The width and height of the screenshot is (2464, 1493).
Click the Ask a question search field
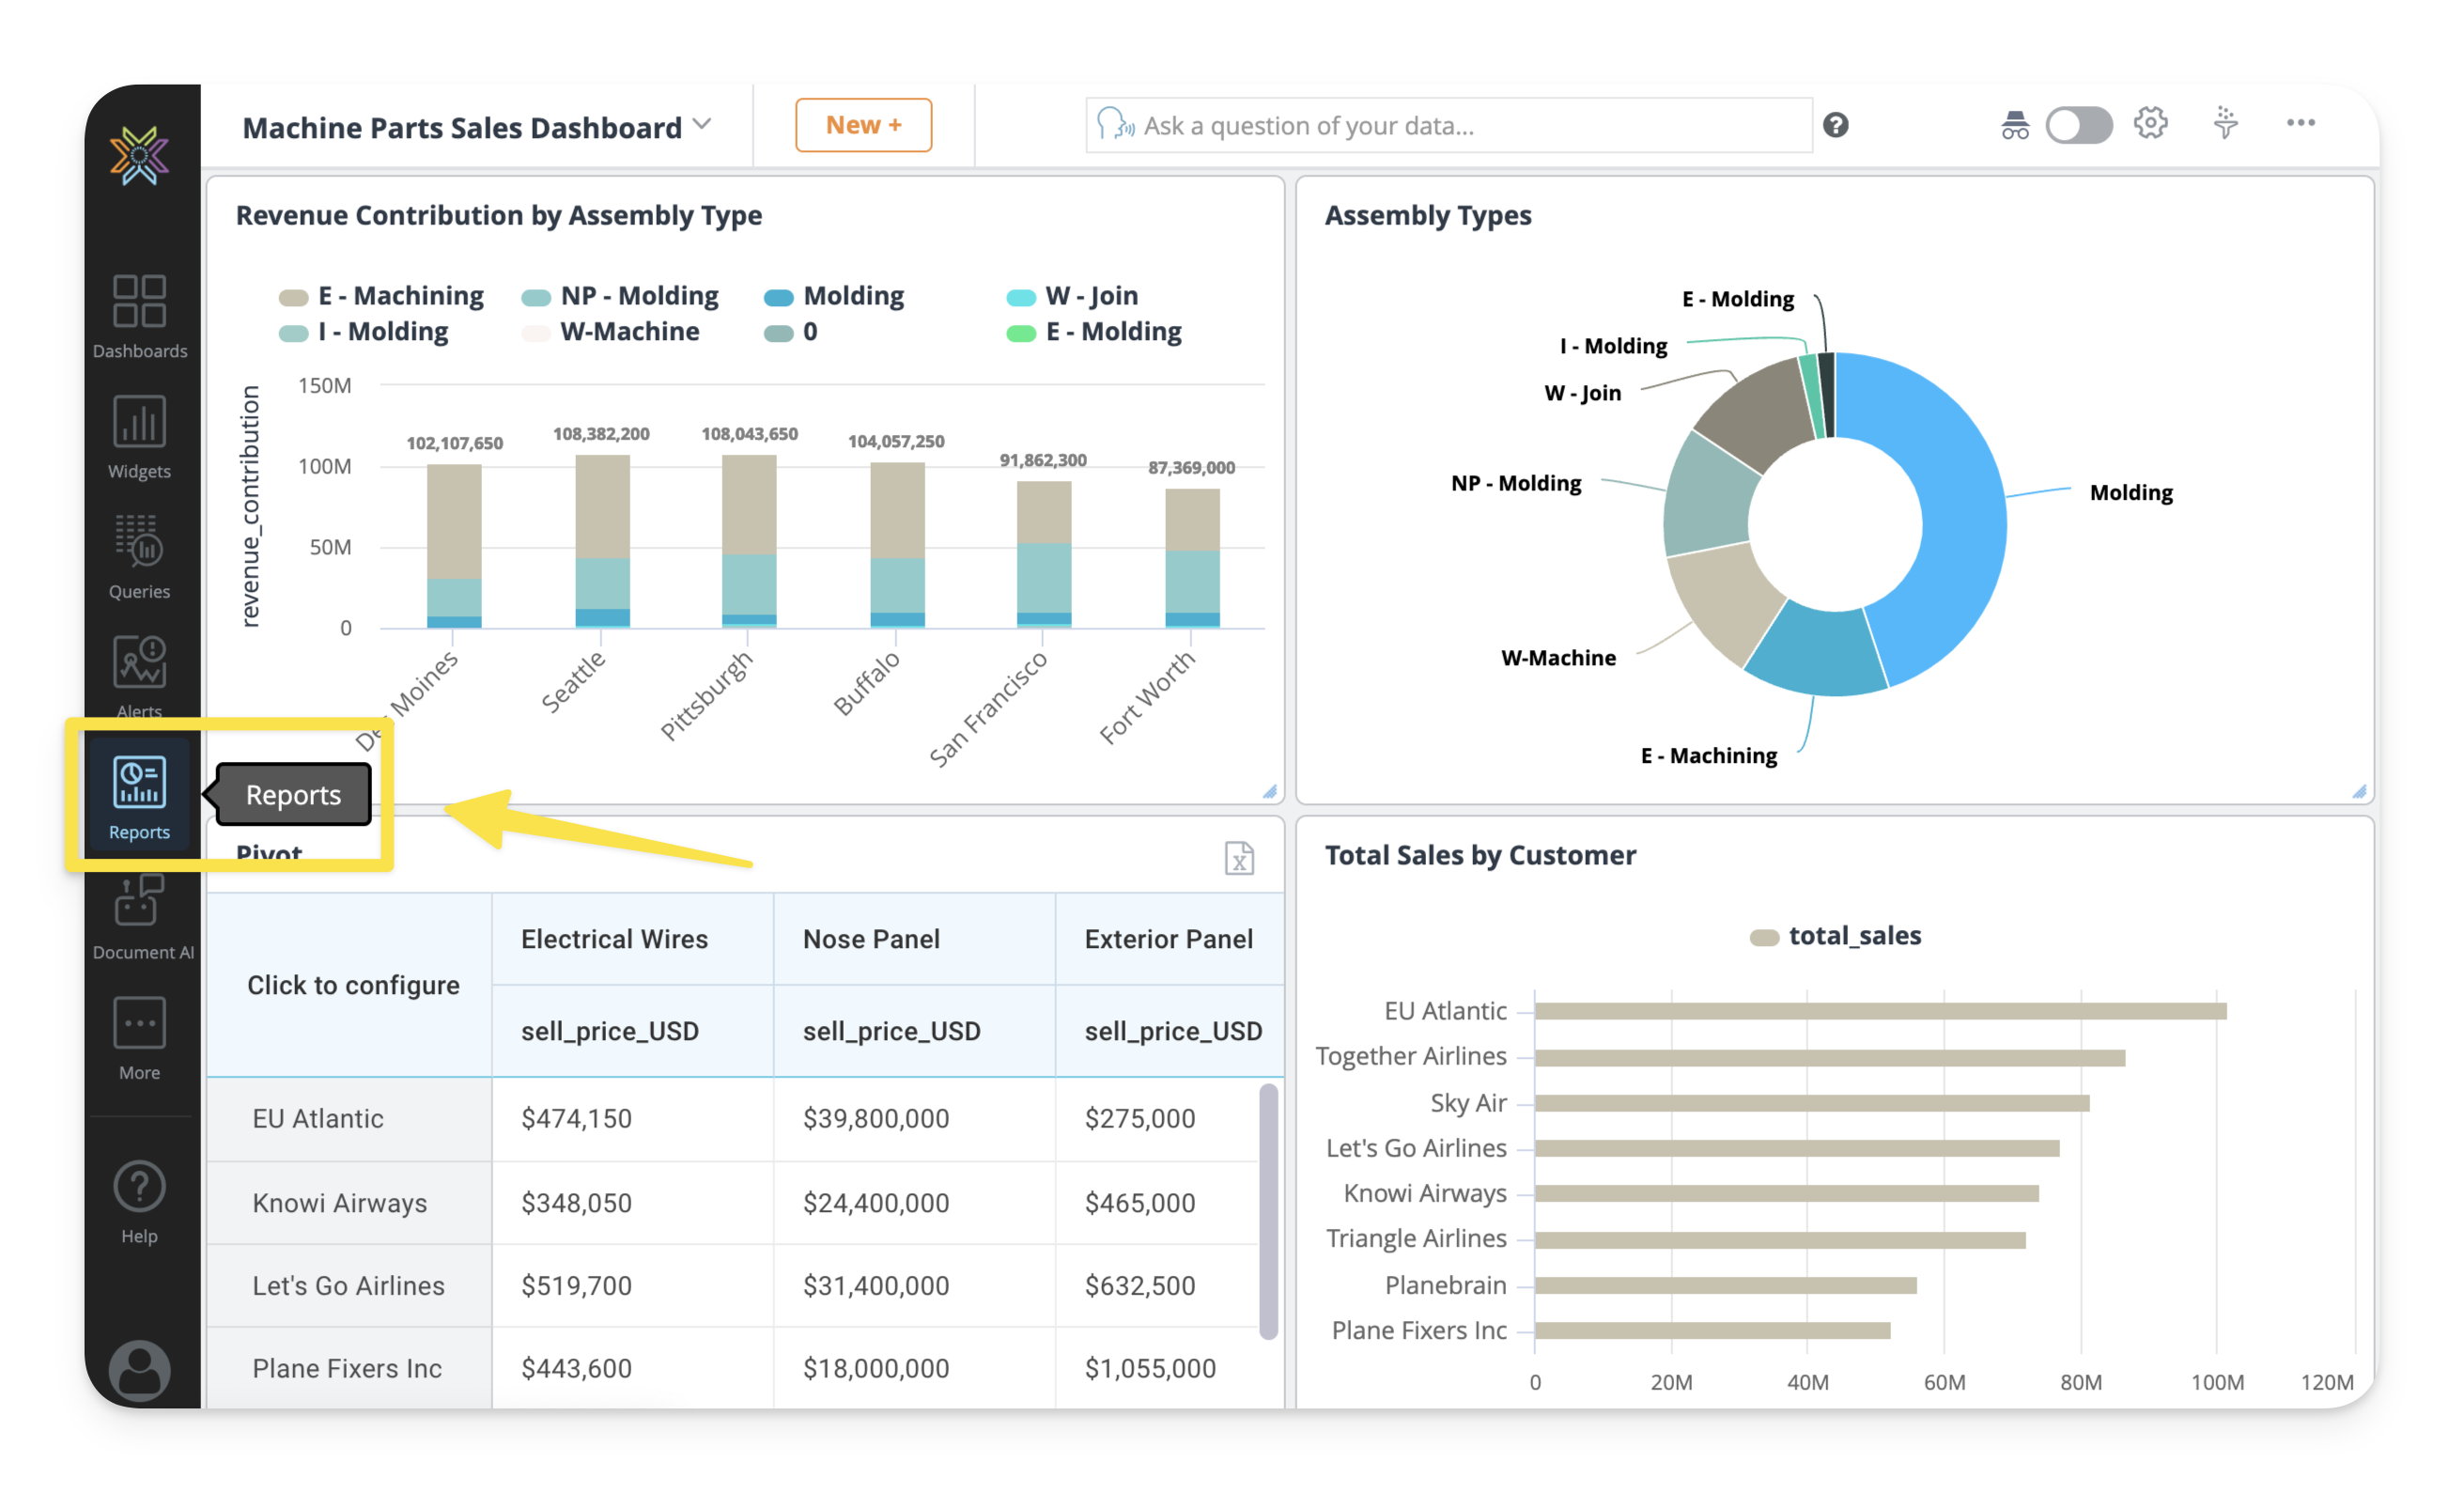(x=1450, y=125)
